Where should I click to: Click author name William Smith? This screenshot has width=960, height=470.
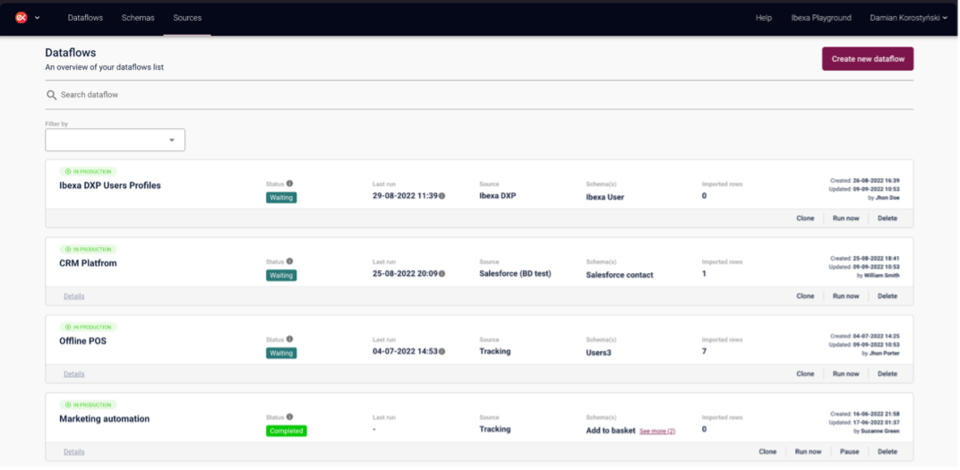882,275
